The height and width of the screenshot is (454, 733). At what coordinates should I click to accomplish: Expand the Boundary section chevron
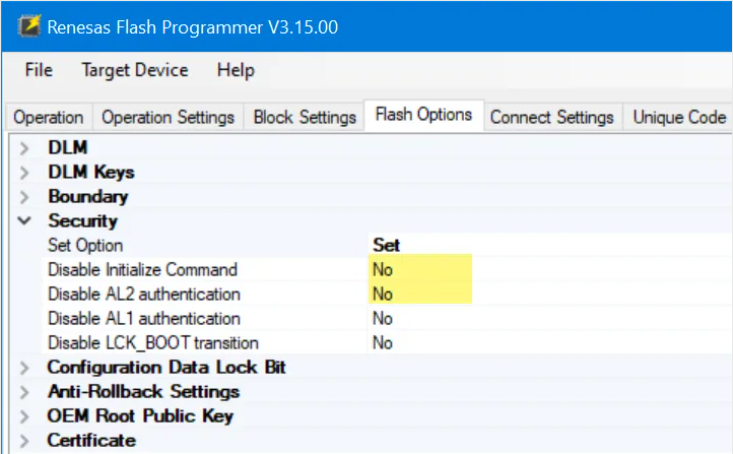pyautogui.click(x=24, y=197)
